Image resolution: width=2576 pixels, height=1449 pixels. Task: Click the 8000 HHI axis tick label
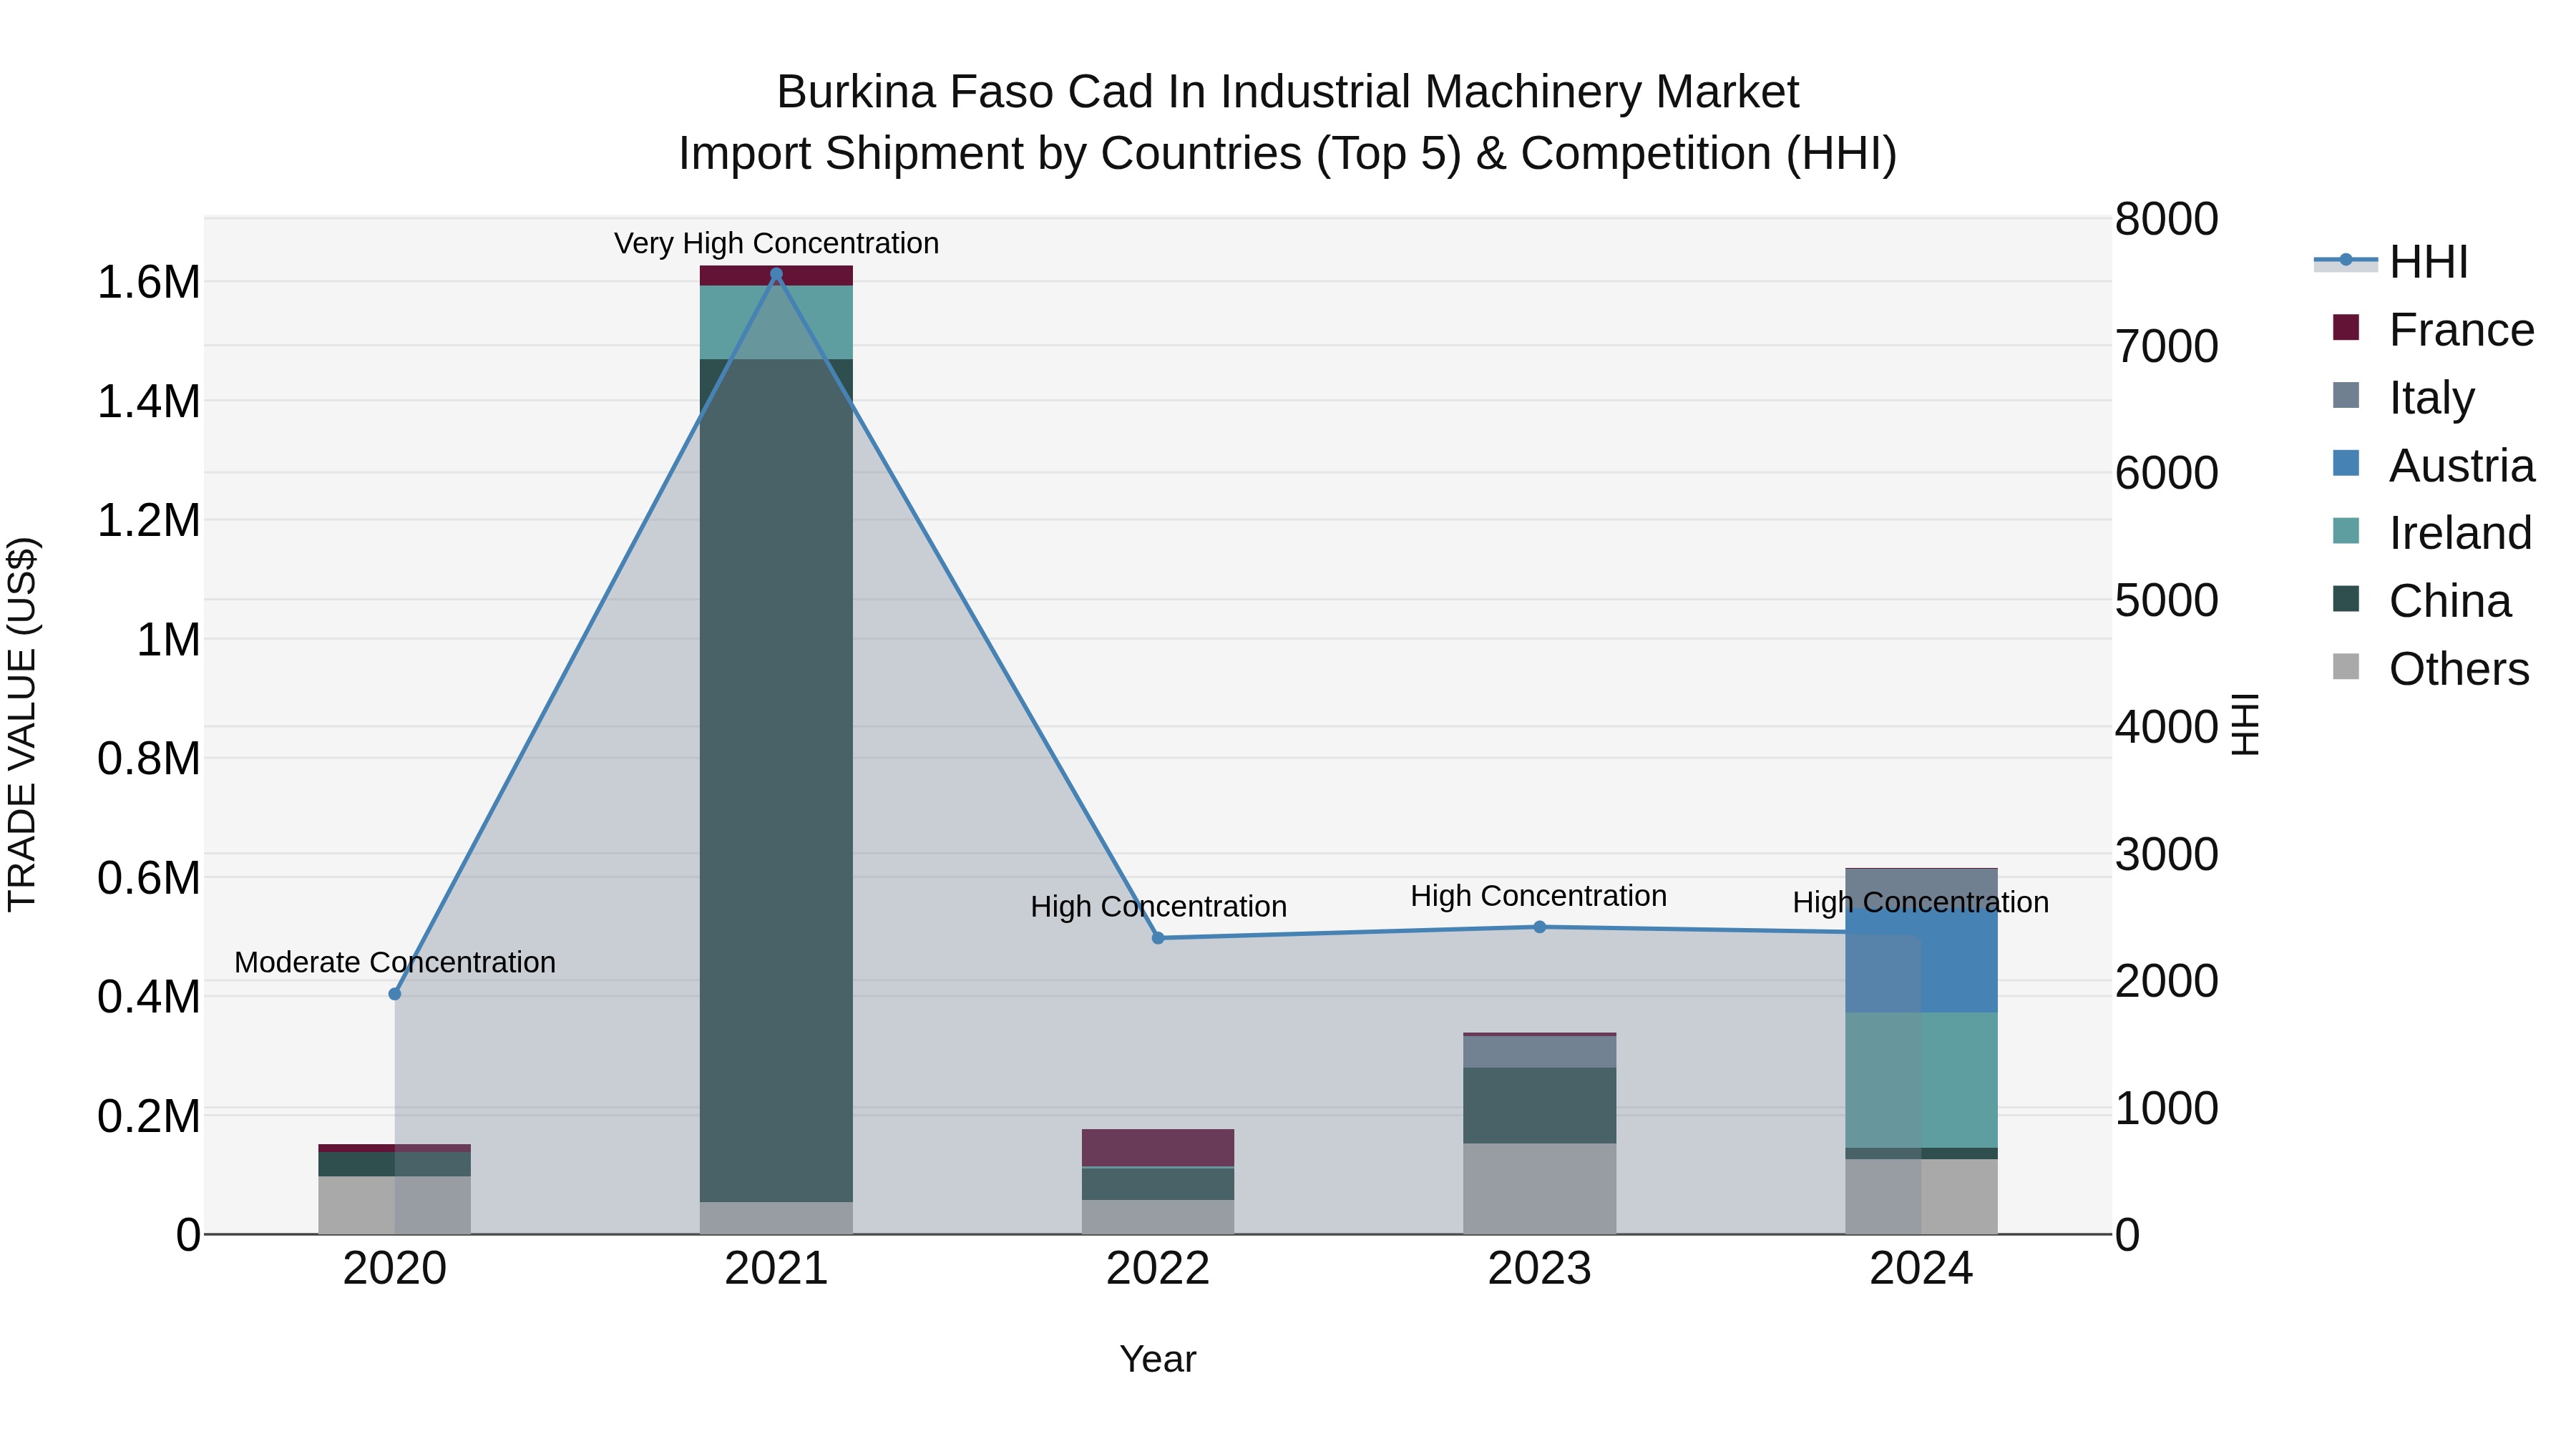2167,219
